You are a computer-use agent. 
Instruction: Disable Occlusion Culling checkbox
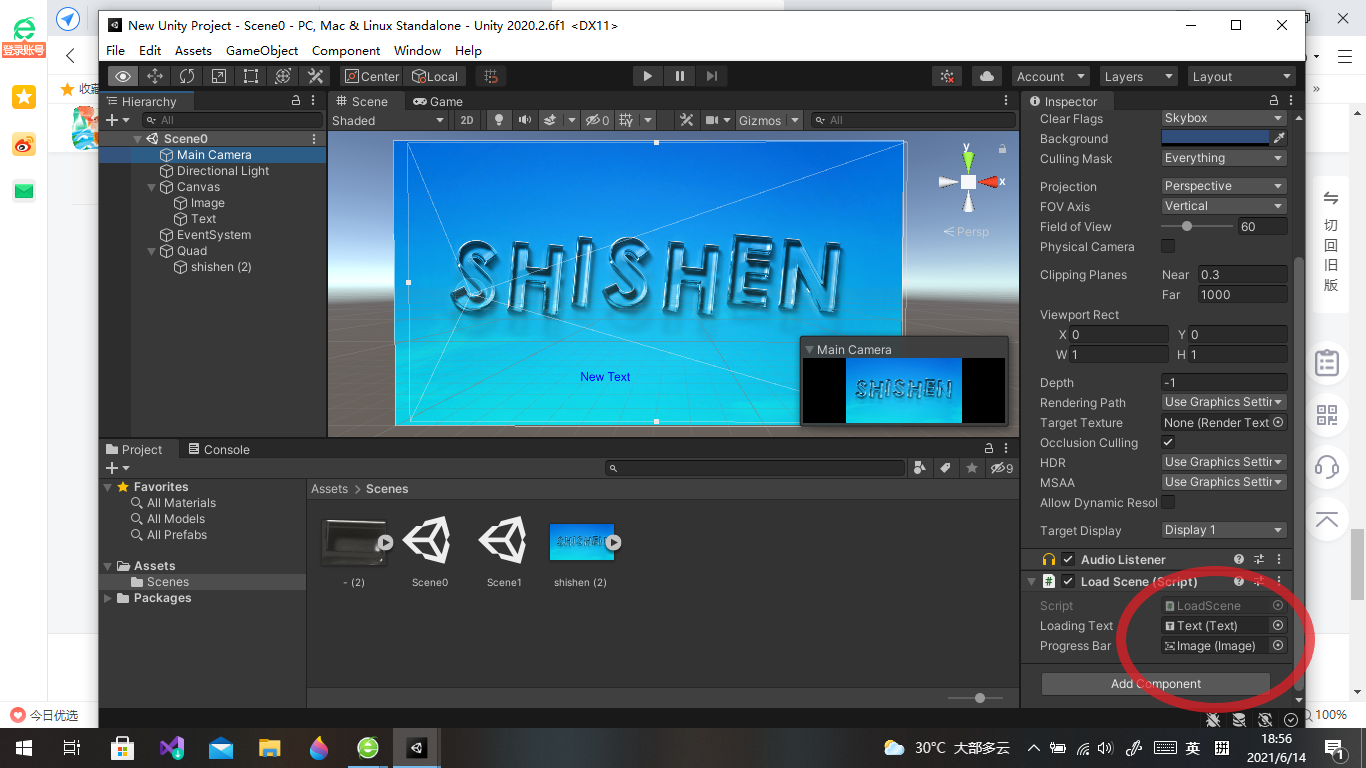pos(1168,442)
